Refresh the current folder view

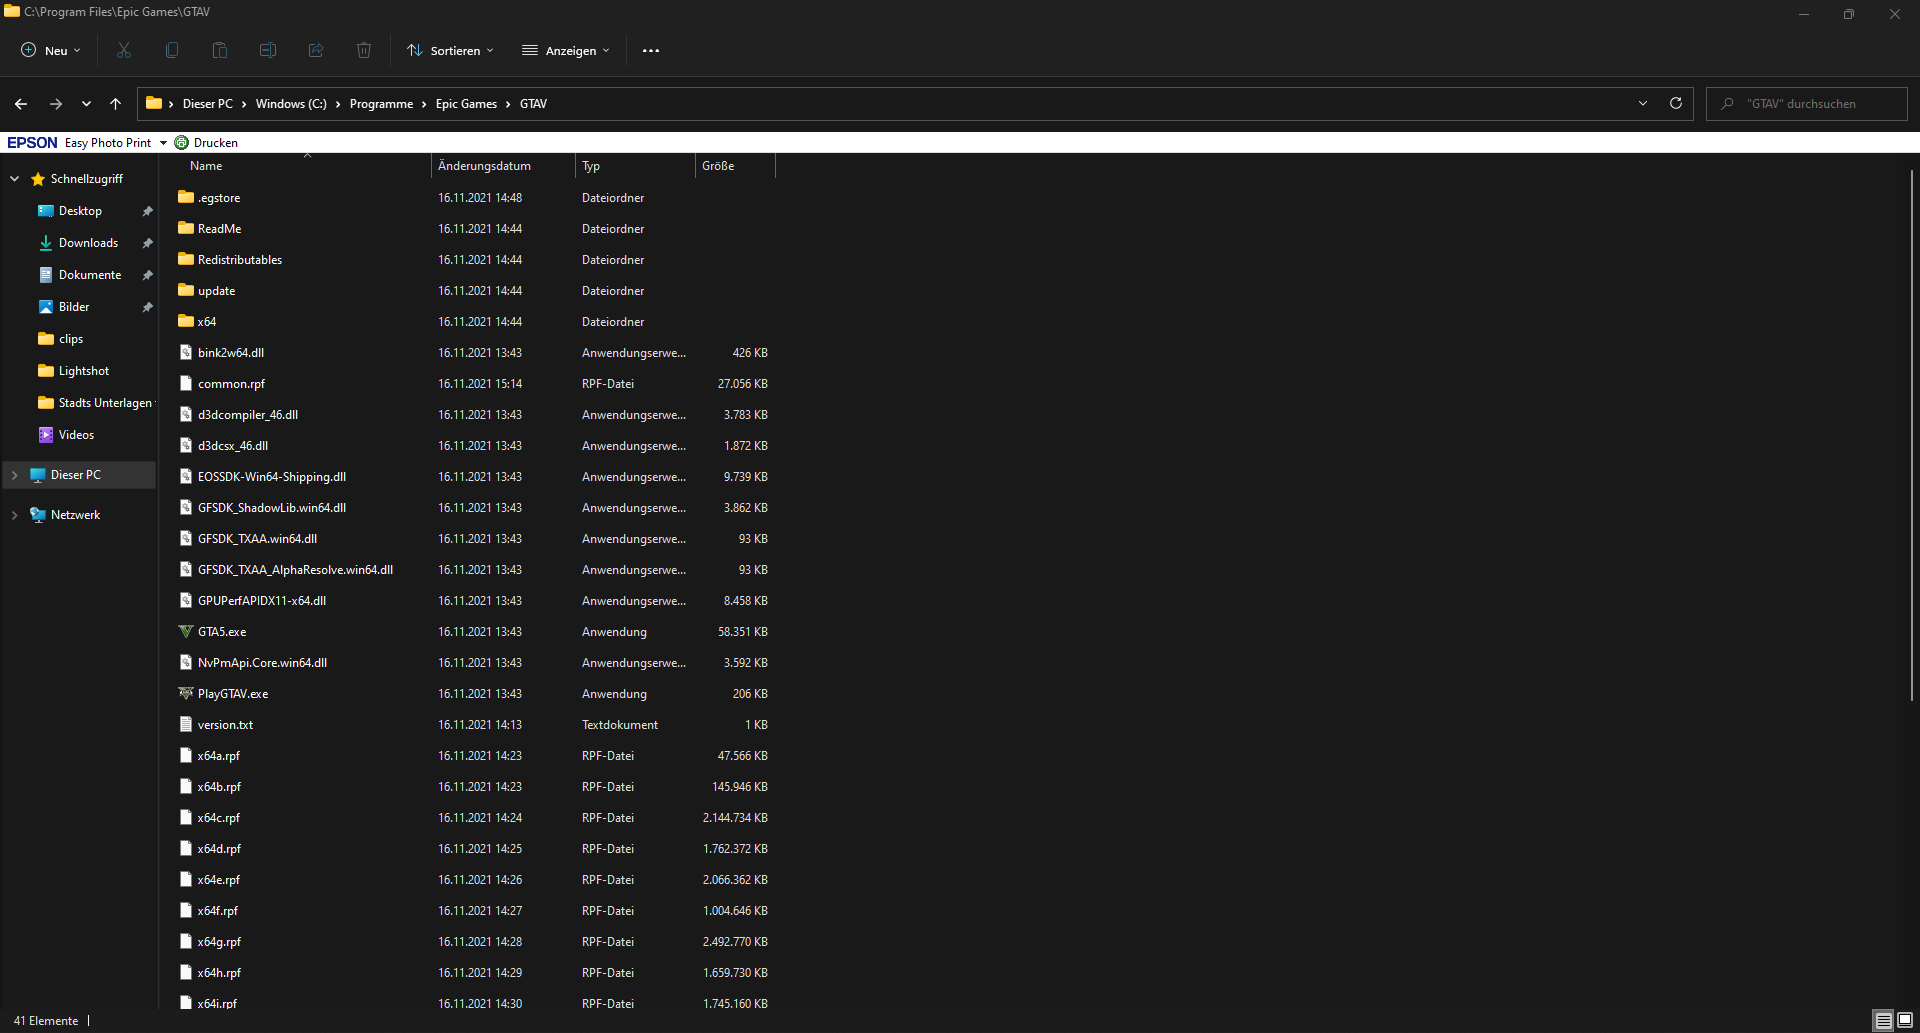click(x=1676, y=103)
